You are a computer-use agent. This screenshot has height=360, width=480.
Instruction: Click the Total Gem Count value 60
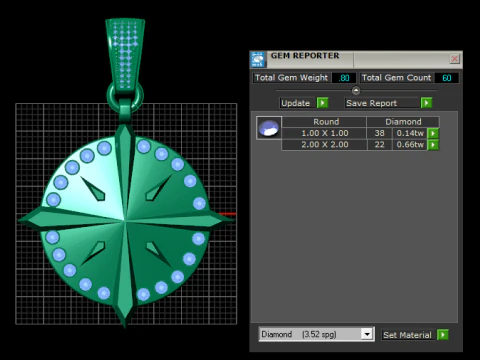[447, 78]
